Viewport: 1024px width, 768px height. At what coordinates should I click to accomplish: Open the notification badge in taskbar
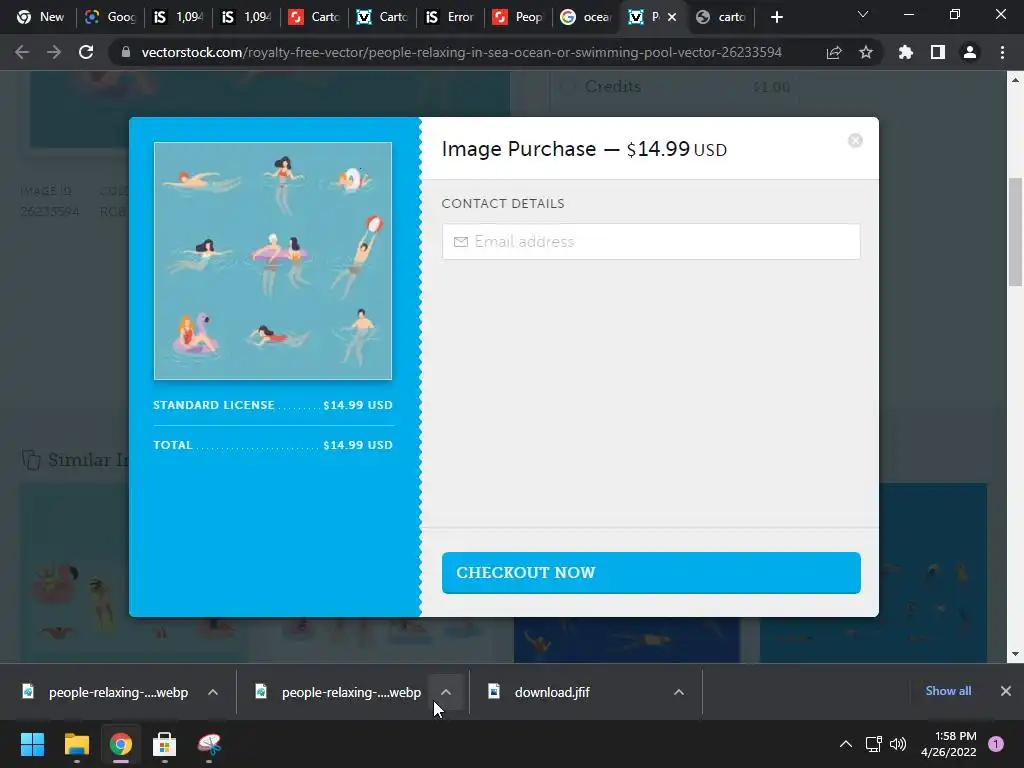pos(996,744)
